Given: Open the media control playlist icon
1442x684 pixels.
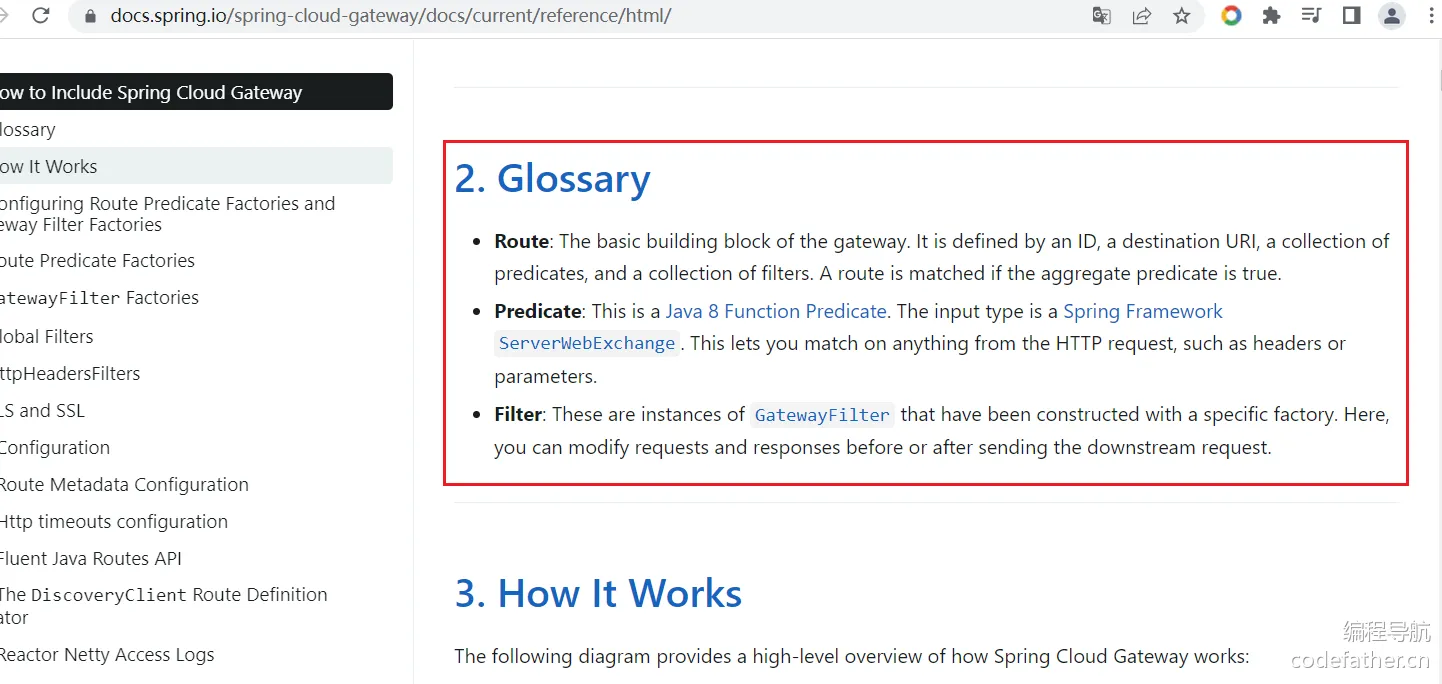Looking at the screenshot, I should (1312, 16).
